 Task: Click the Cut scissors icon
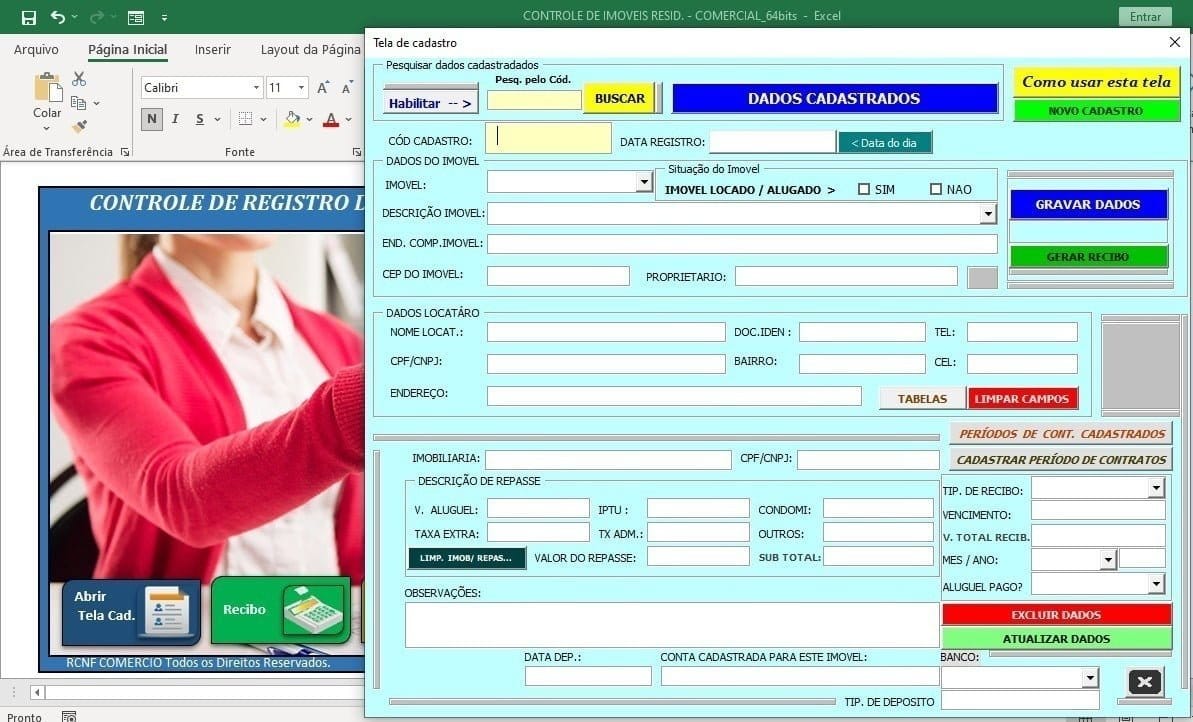pyautogui.click(x=79, y=79)
